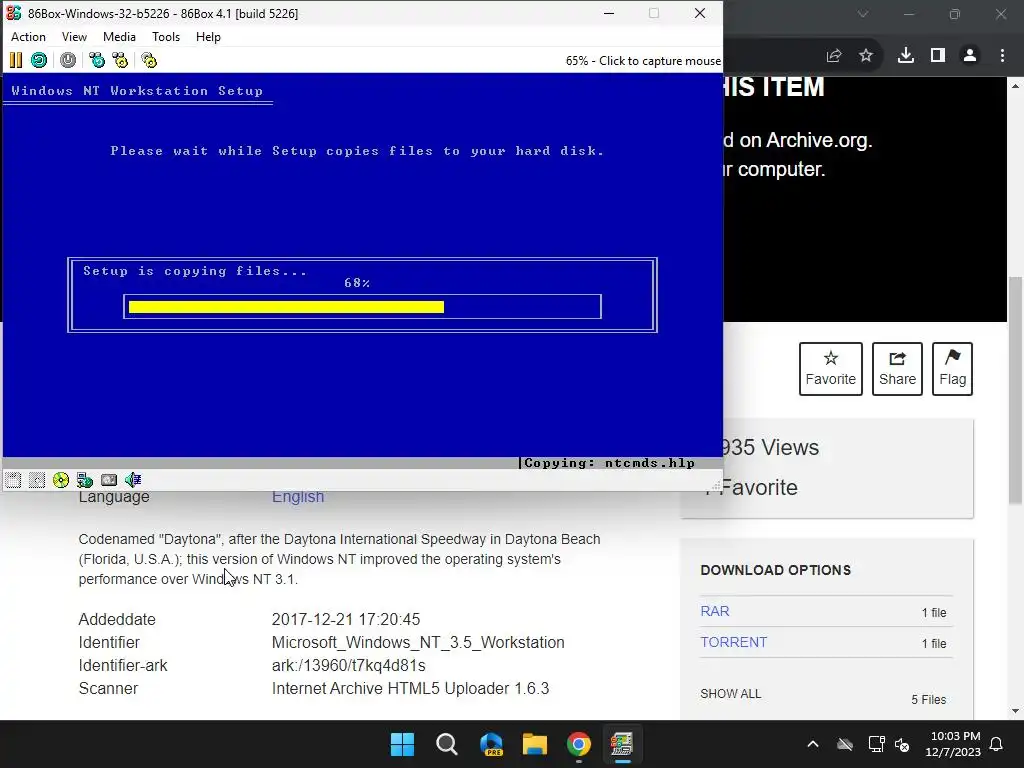Click the OneDrive cloud tray icon
This screenshot has height=768, width=1024.
[x=845, y=744]
